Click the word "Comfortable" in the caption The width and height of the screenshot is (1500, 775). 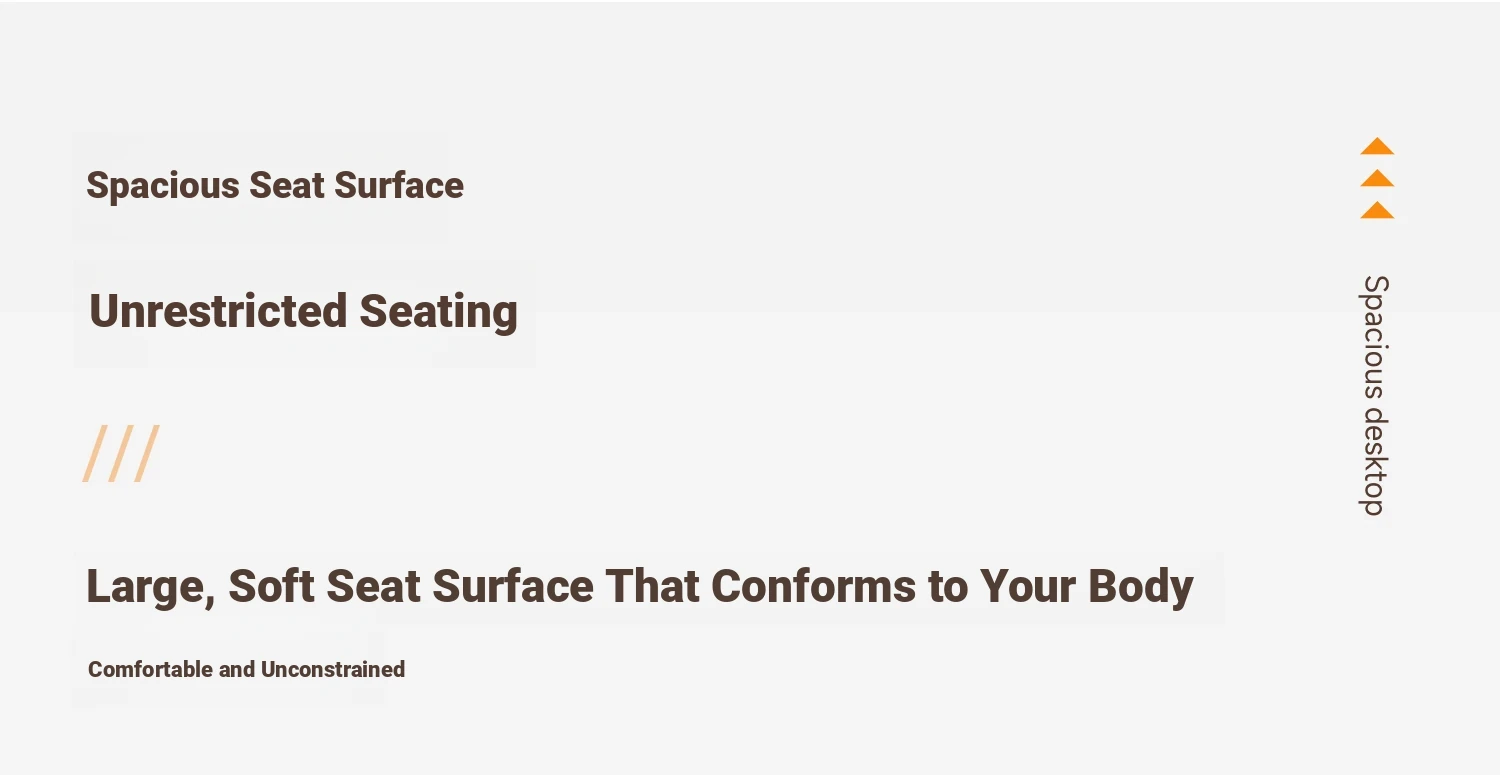tap(150, 669)
